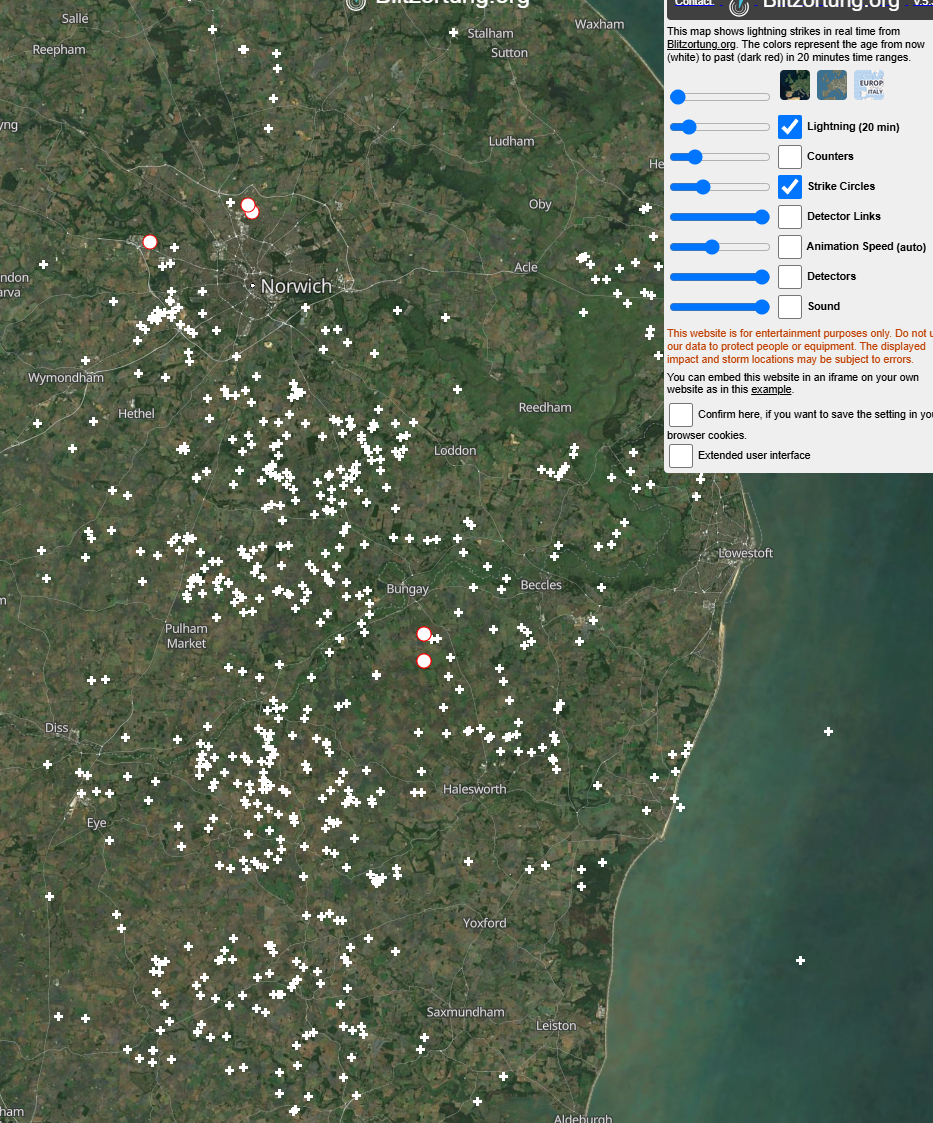Click the Eye label on the map
The height and width of the screenshot is (1123, 933).
coord(97,824)
